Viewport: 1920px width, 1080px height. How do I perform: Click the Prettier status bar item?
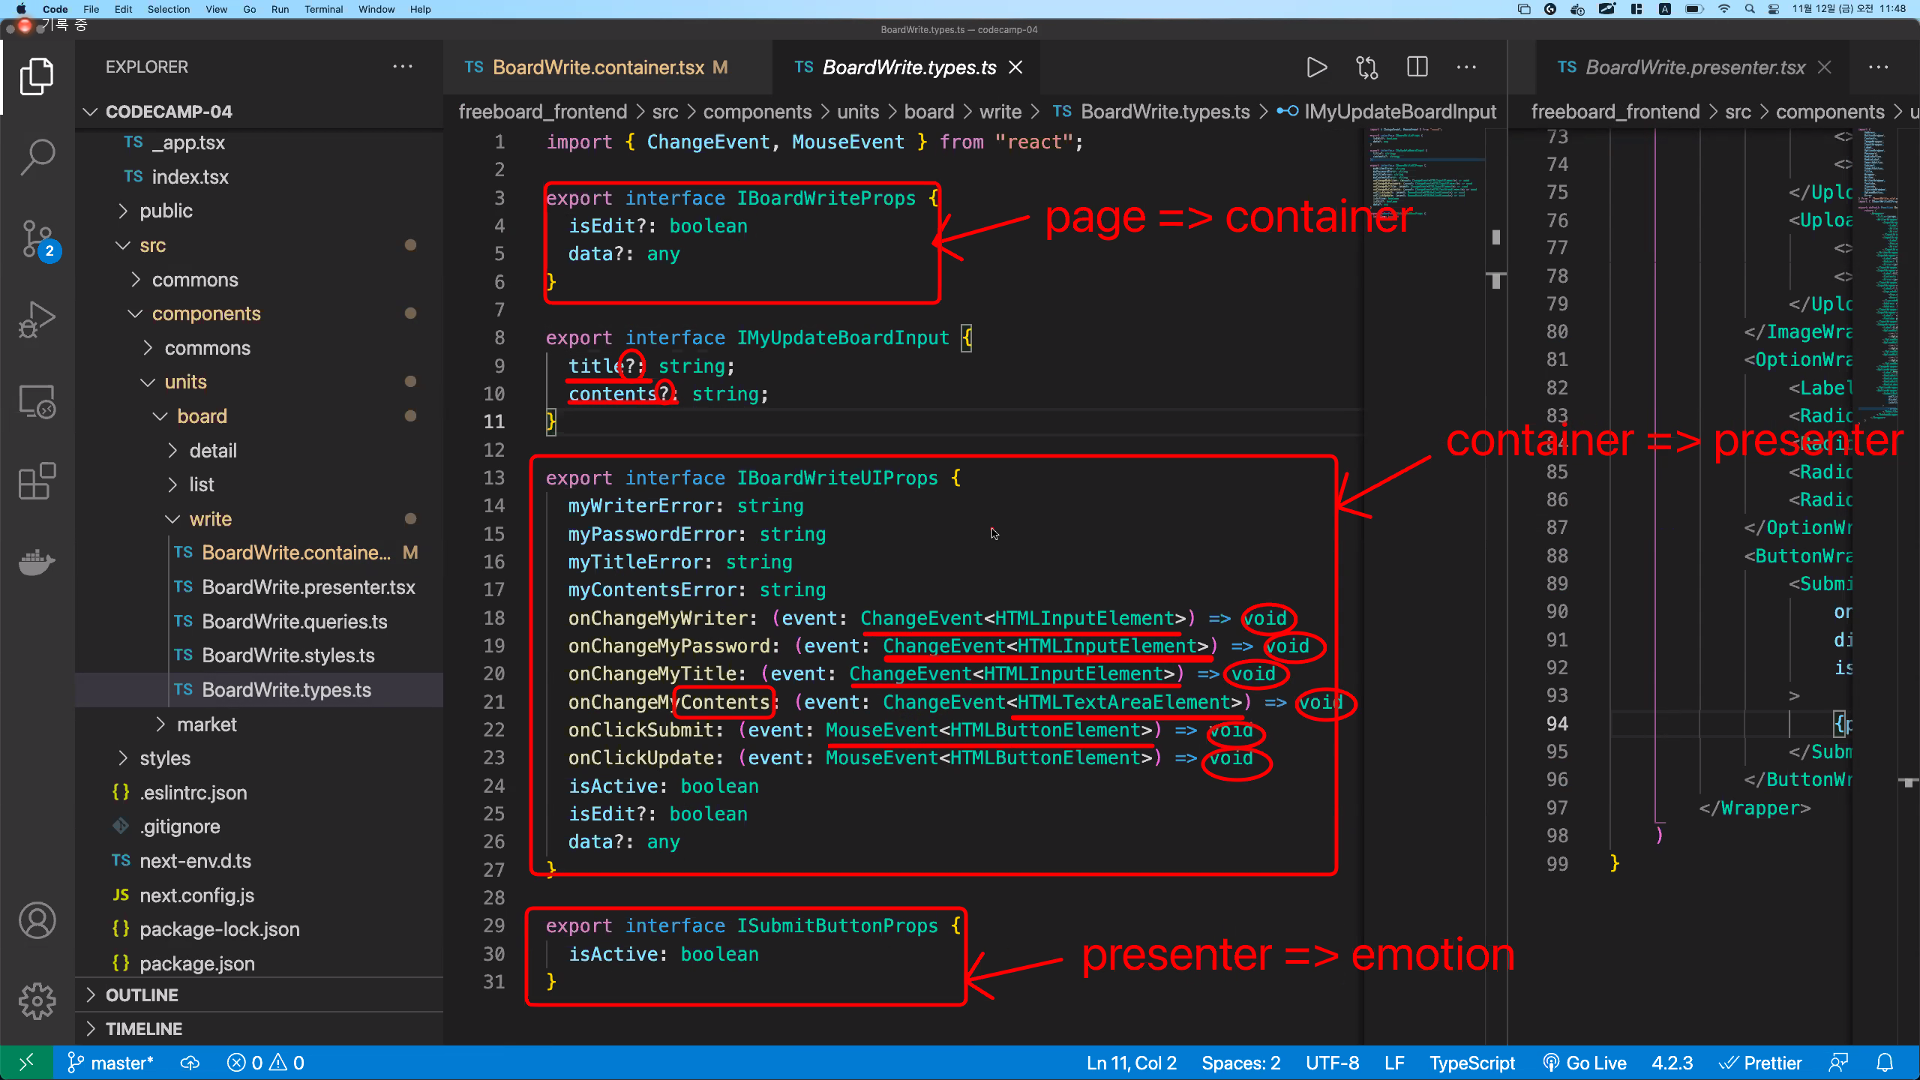pos(1761,1063)
